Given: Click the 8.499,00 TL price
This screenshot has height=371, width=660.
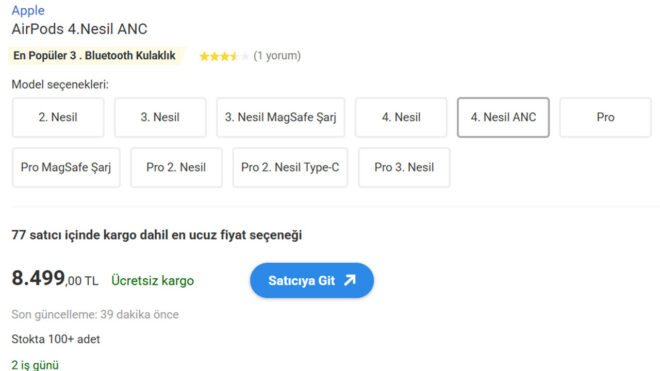Looking at the screenshot, I should pyautogui.click(x=55, y=279).
